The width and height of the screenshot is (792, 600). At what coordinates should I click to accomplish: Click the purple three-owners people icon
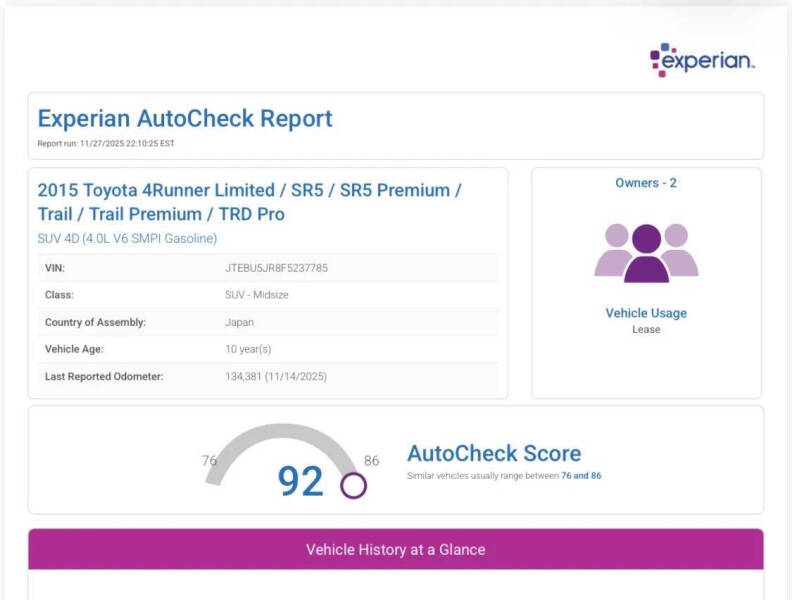click(646, 252)
